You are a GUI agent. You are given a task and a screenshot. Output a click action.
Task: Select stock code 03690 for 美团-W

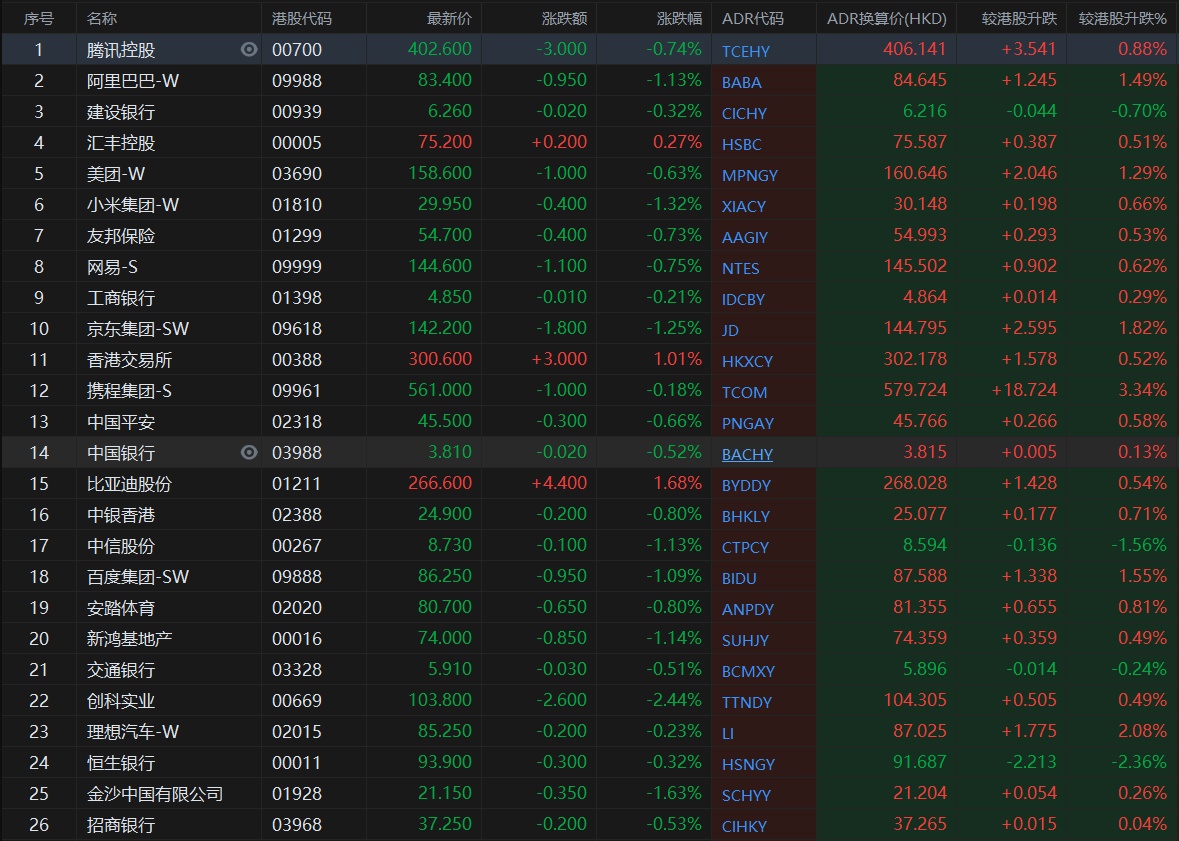[297, 173]
